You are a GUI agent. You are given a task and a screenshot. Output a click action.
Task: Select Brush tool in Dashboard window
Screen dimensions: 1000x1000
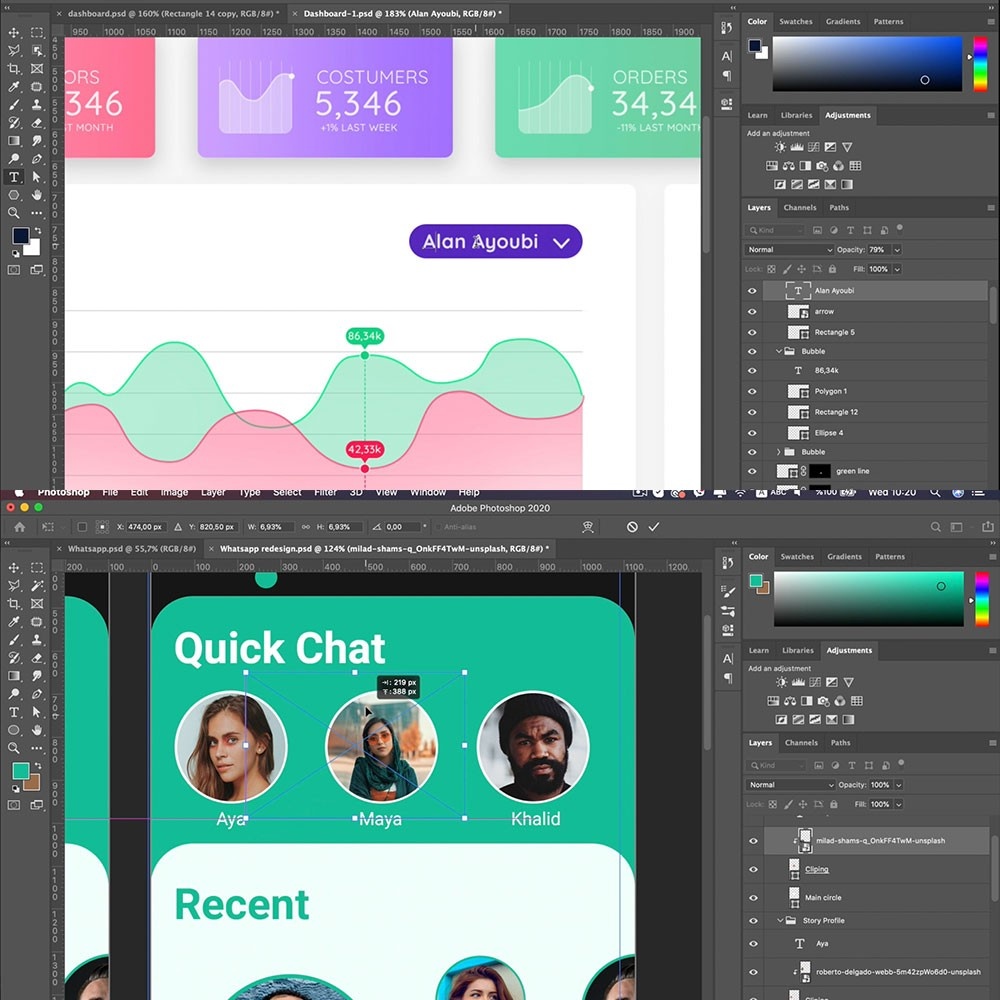point(13,105)
